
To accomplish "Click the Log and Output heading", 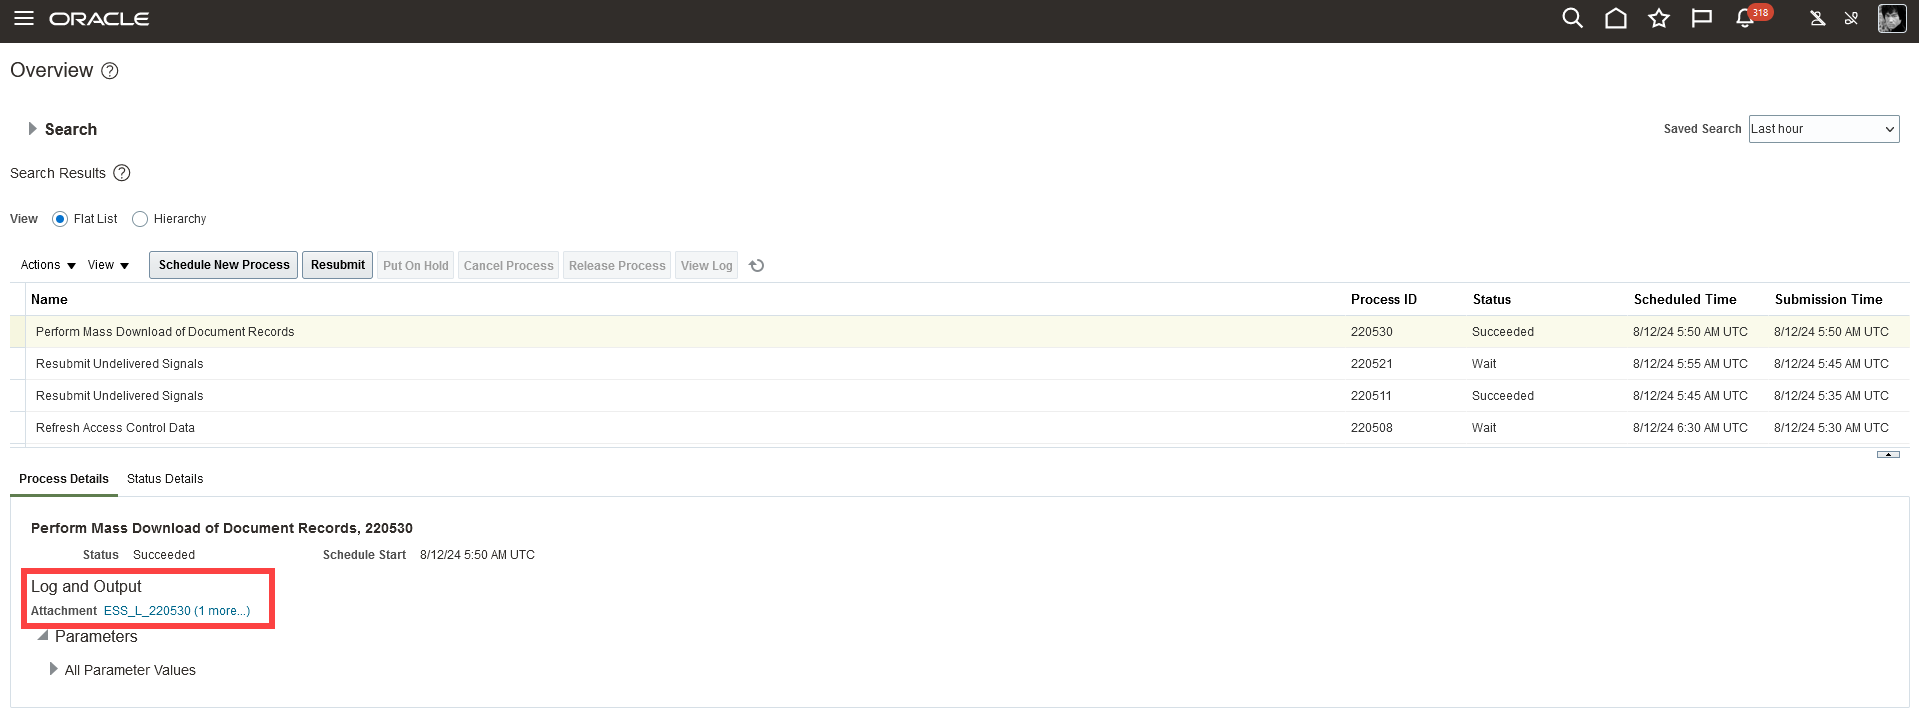I will [86, 587].
